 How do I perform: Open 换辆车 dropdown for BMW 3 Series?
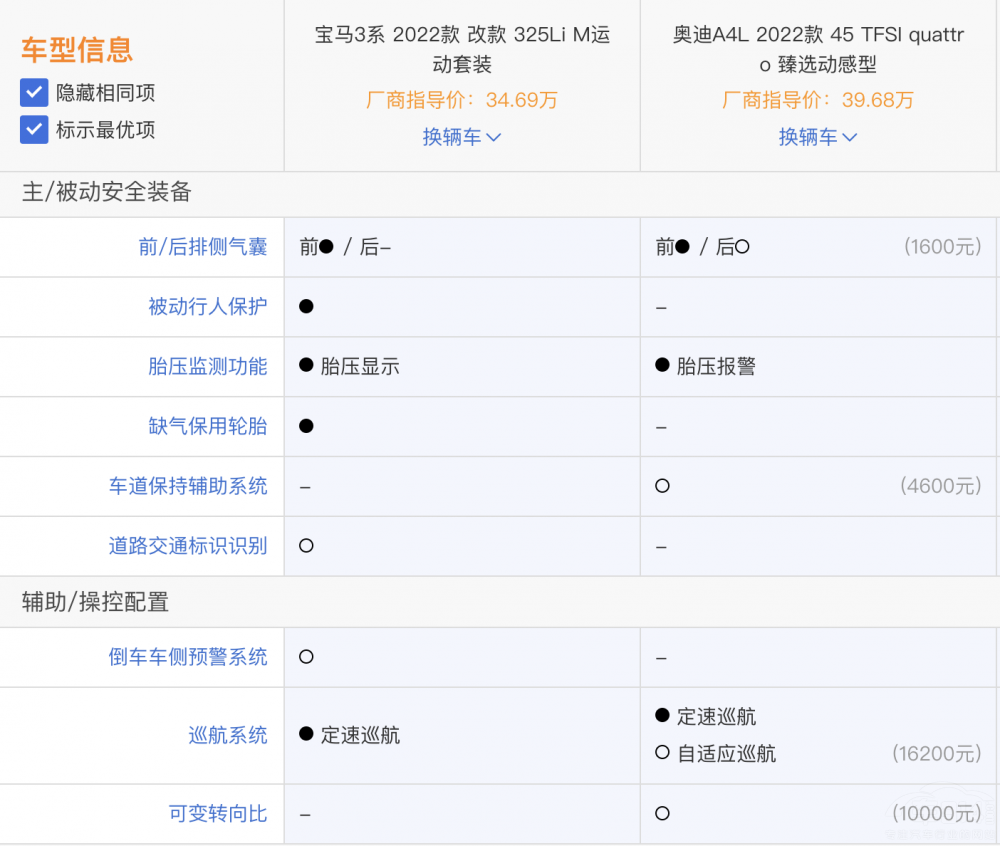click(x=461, y=137)
